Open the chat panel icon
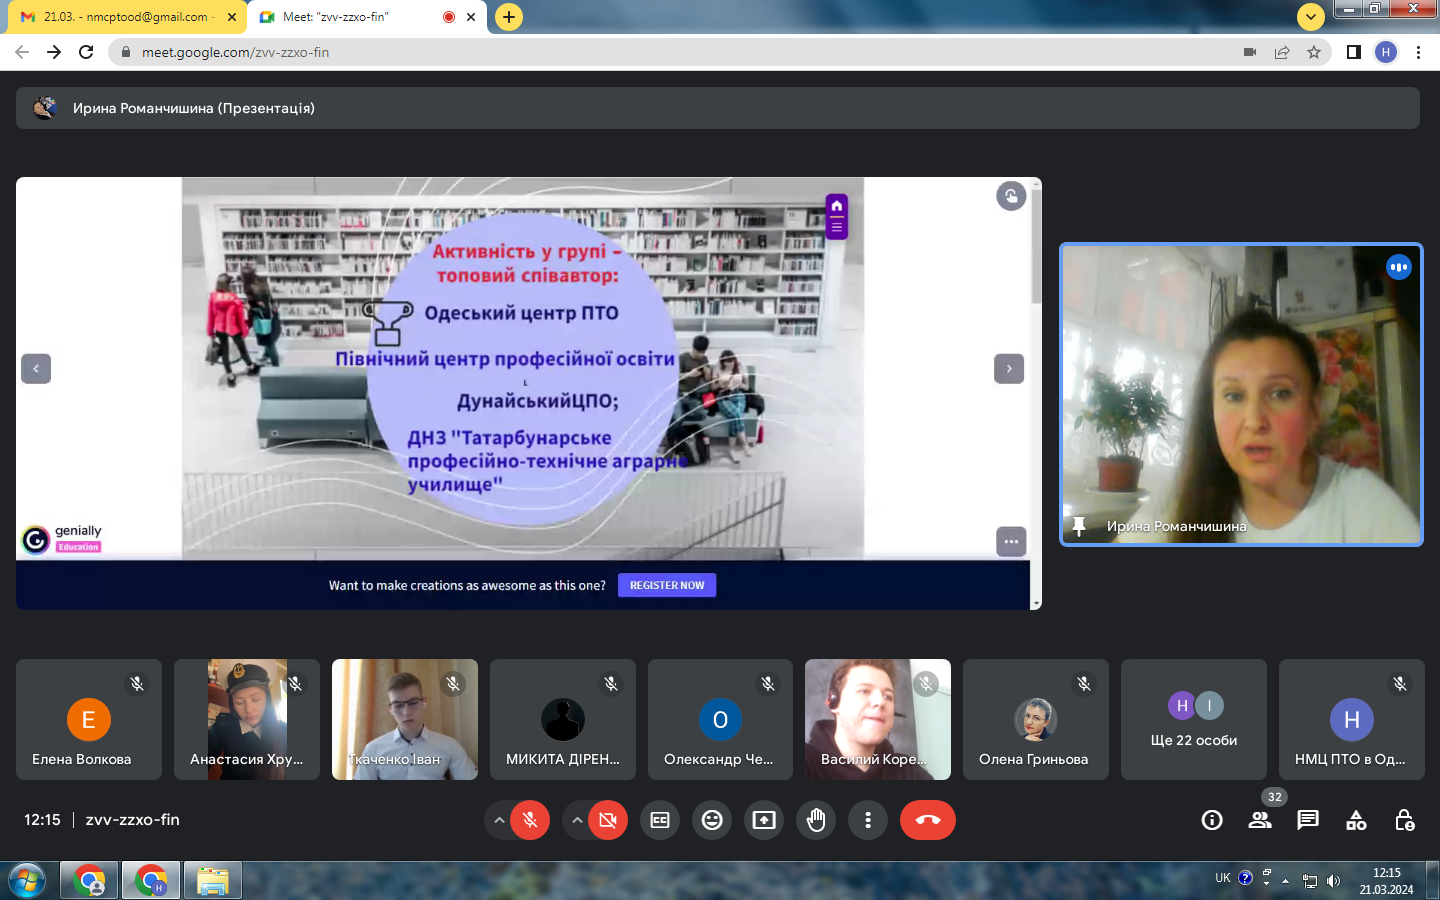This screenshot has width=1440, height=900. point(1308,820)
